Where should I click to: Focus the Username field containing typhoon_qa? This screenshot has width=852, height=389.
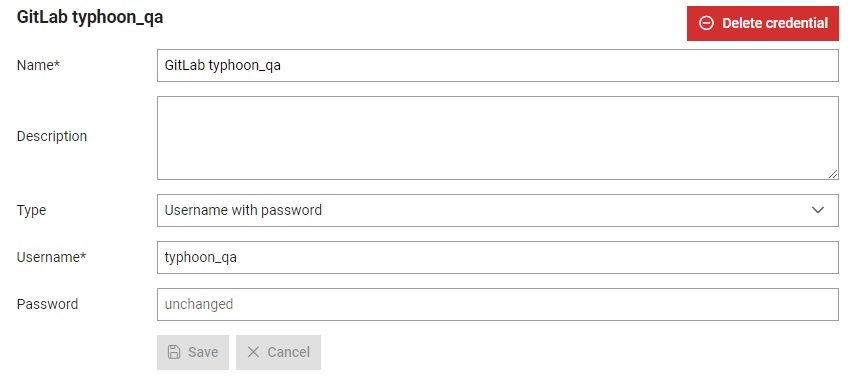tap(498, 258)
